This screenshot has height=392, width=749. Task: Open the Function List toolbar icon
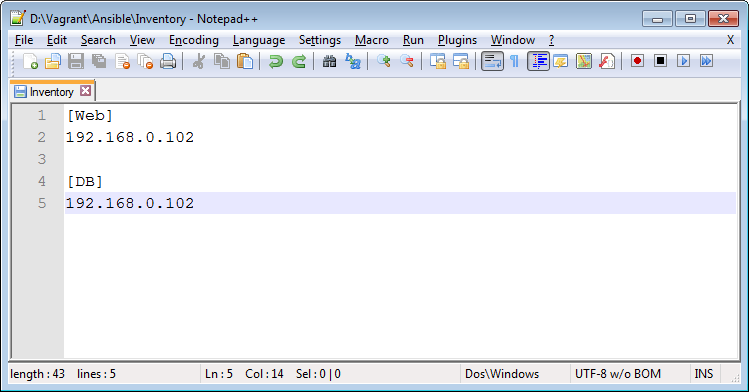607,61
